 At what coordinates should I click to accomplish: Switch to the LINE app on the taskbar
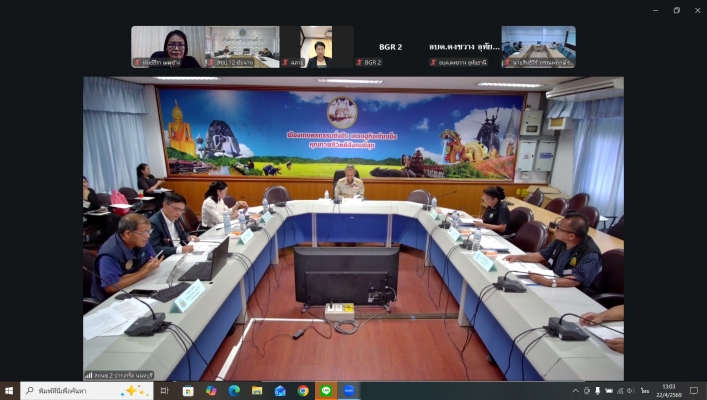[x=326, y=391]
